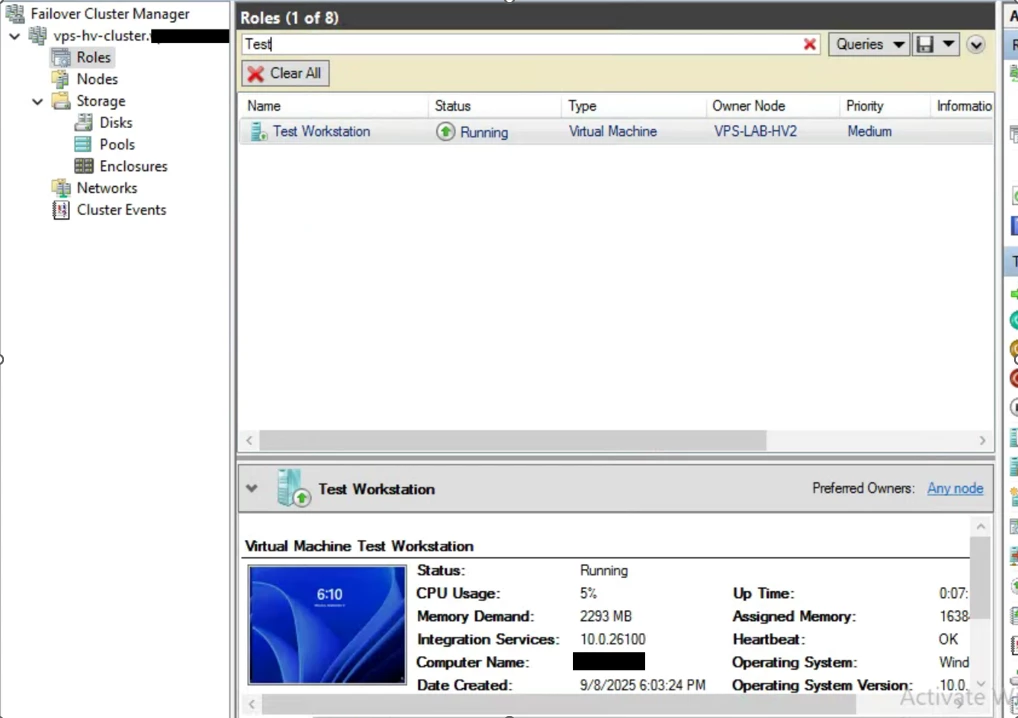Click the Failover Cluster Manager root icon

(x=14, y=13)
